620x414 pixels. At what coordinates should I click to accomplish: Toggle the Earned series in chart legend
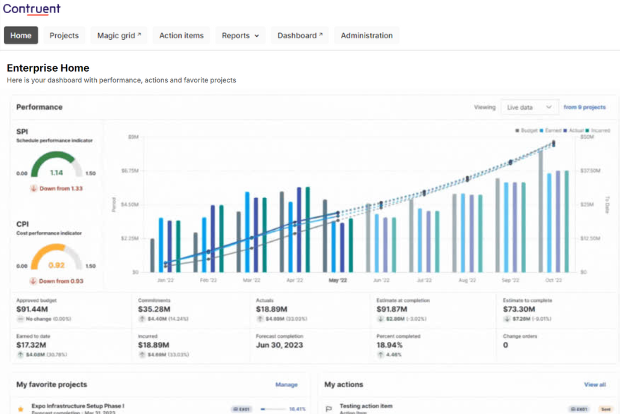pos(550,130)
